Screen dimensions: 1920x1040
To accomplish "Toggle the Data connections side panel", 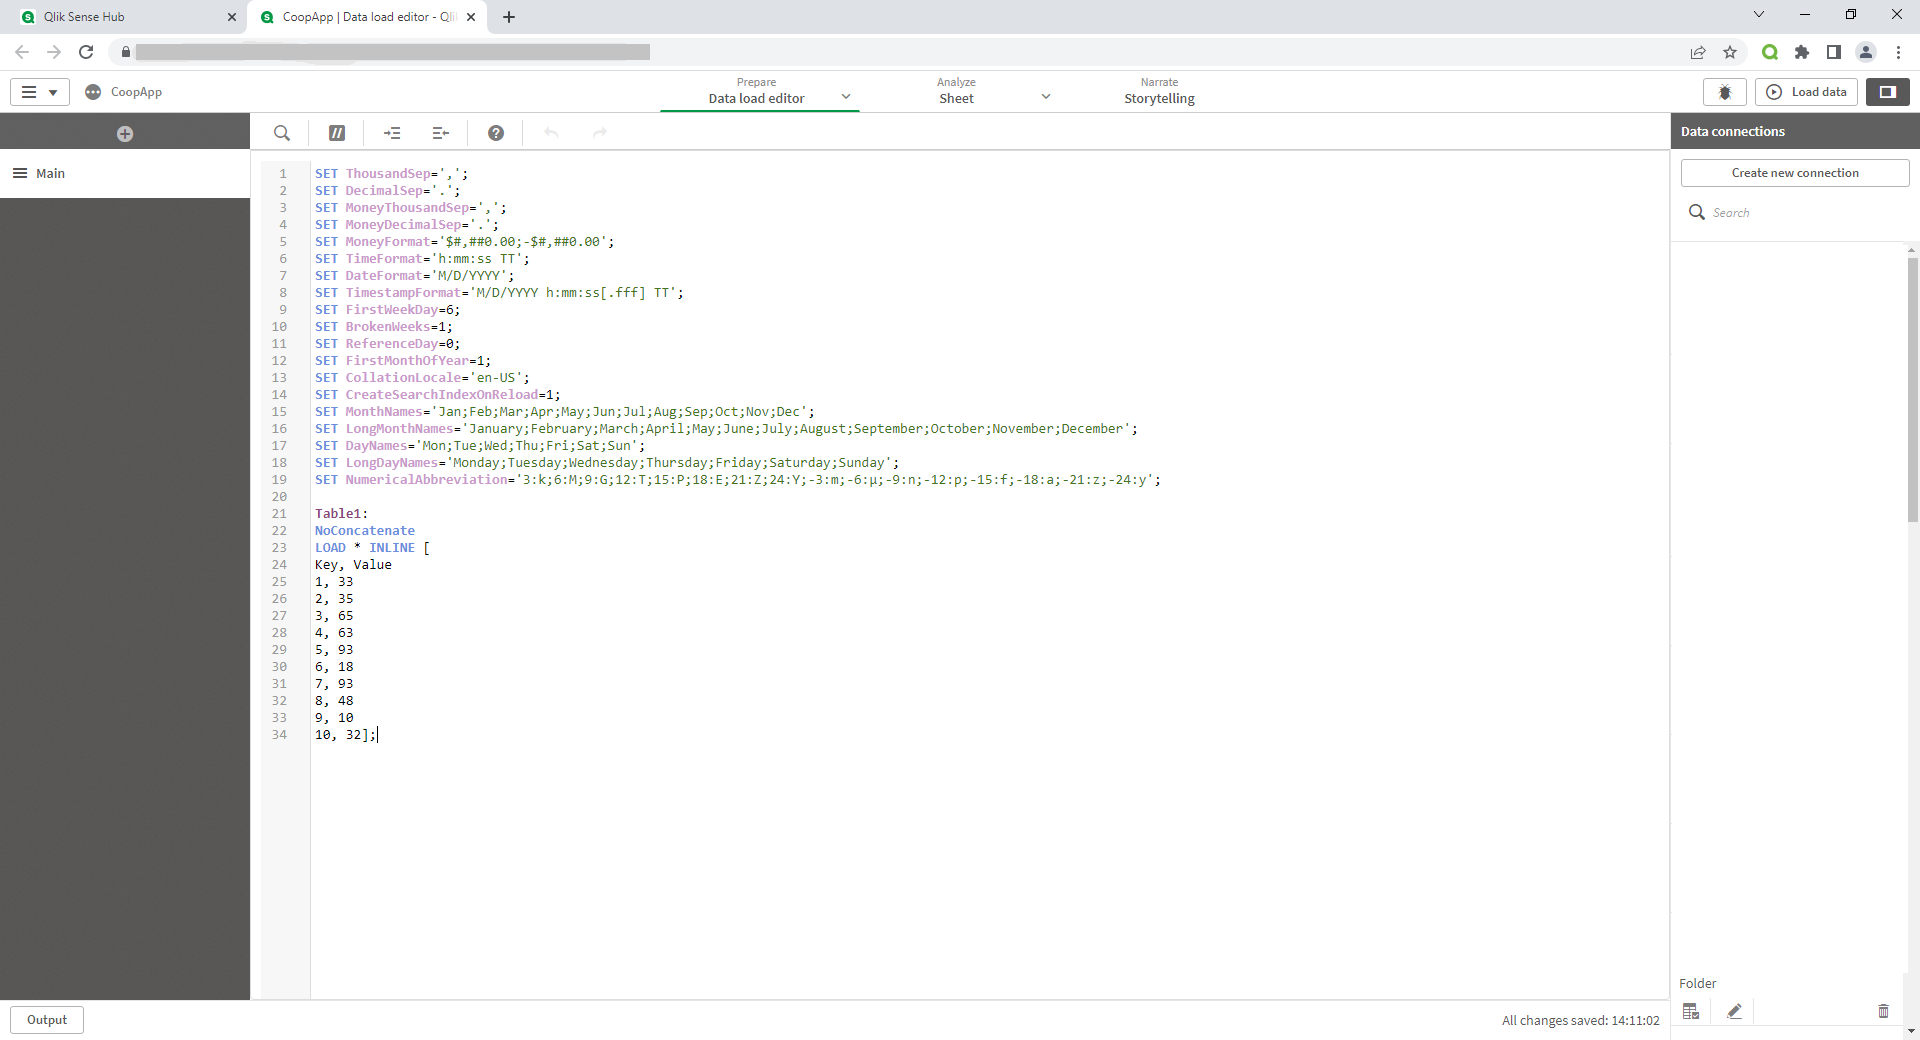I will point(1887,92).
